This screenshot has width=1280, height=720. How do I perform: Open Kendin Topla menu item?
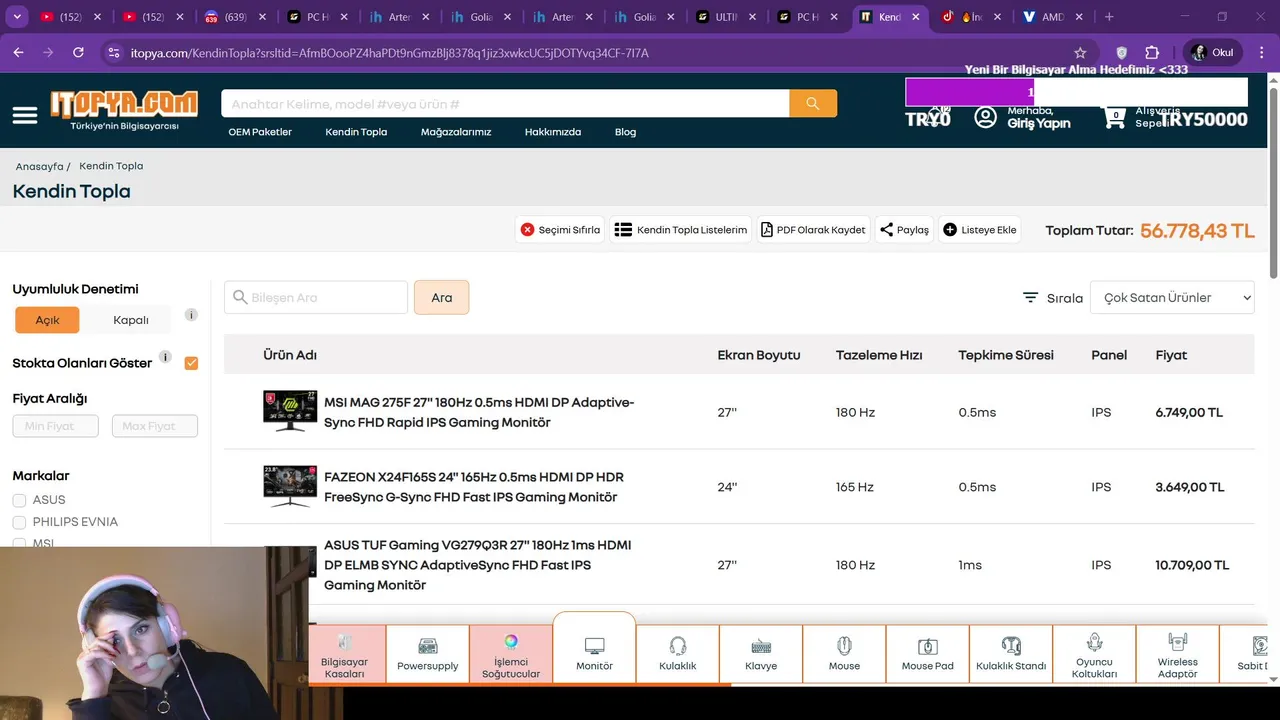tap(356, 132)
